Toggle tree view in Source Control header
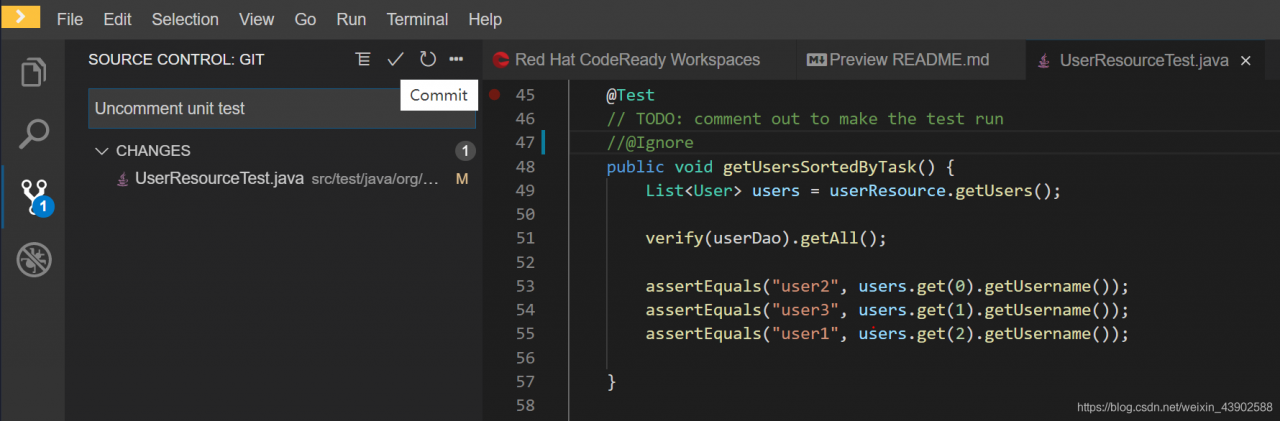 coord(363,60)
